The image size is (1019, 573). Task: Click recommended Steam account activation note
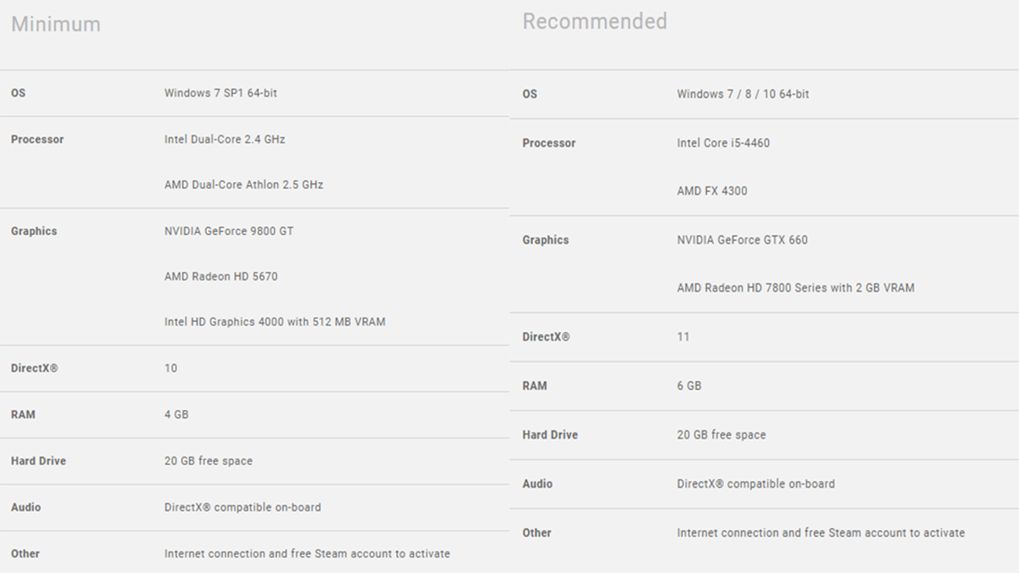(x=820, y=533)
